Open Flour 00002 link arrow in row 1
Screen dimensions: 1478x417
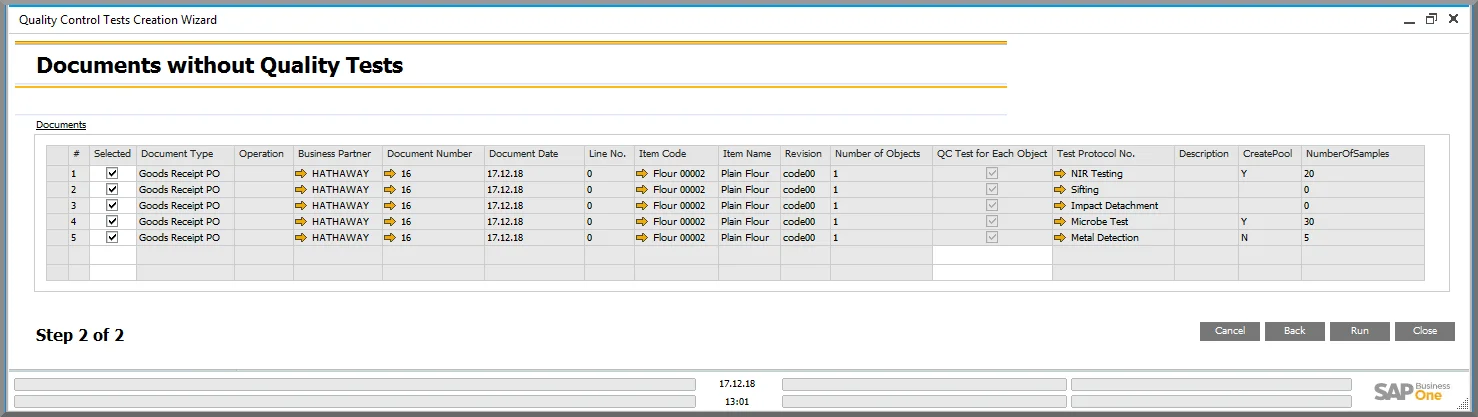pos(642,173)
